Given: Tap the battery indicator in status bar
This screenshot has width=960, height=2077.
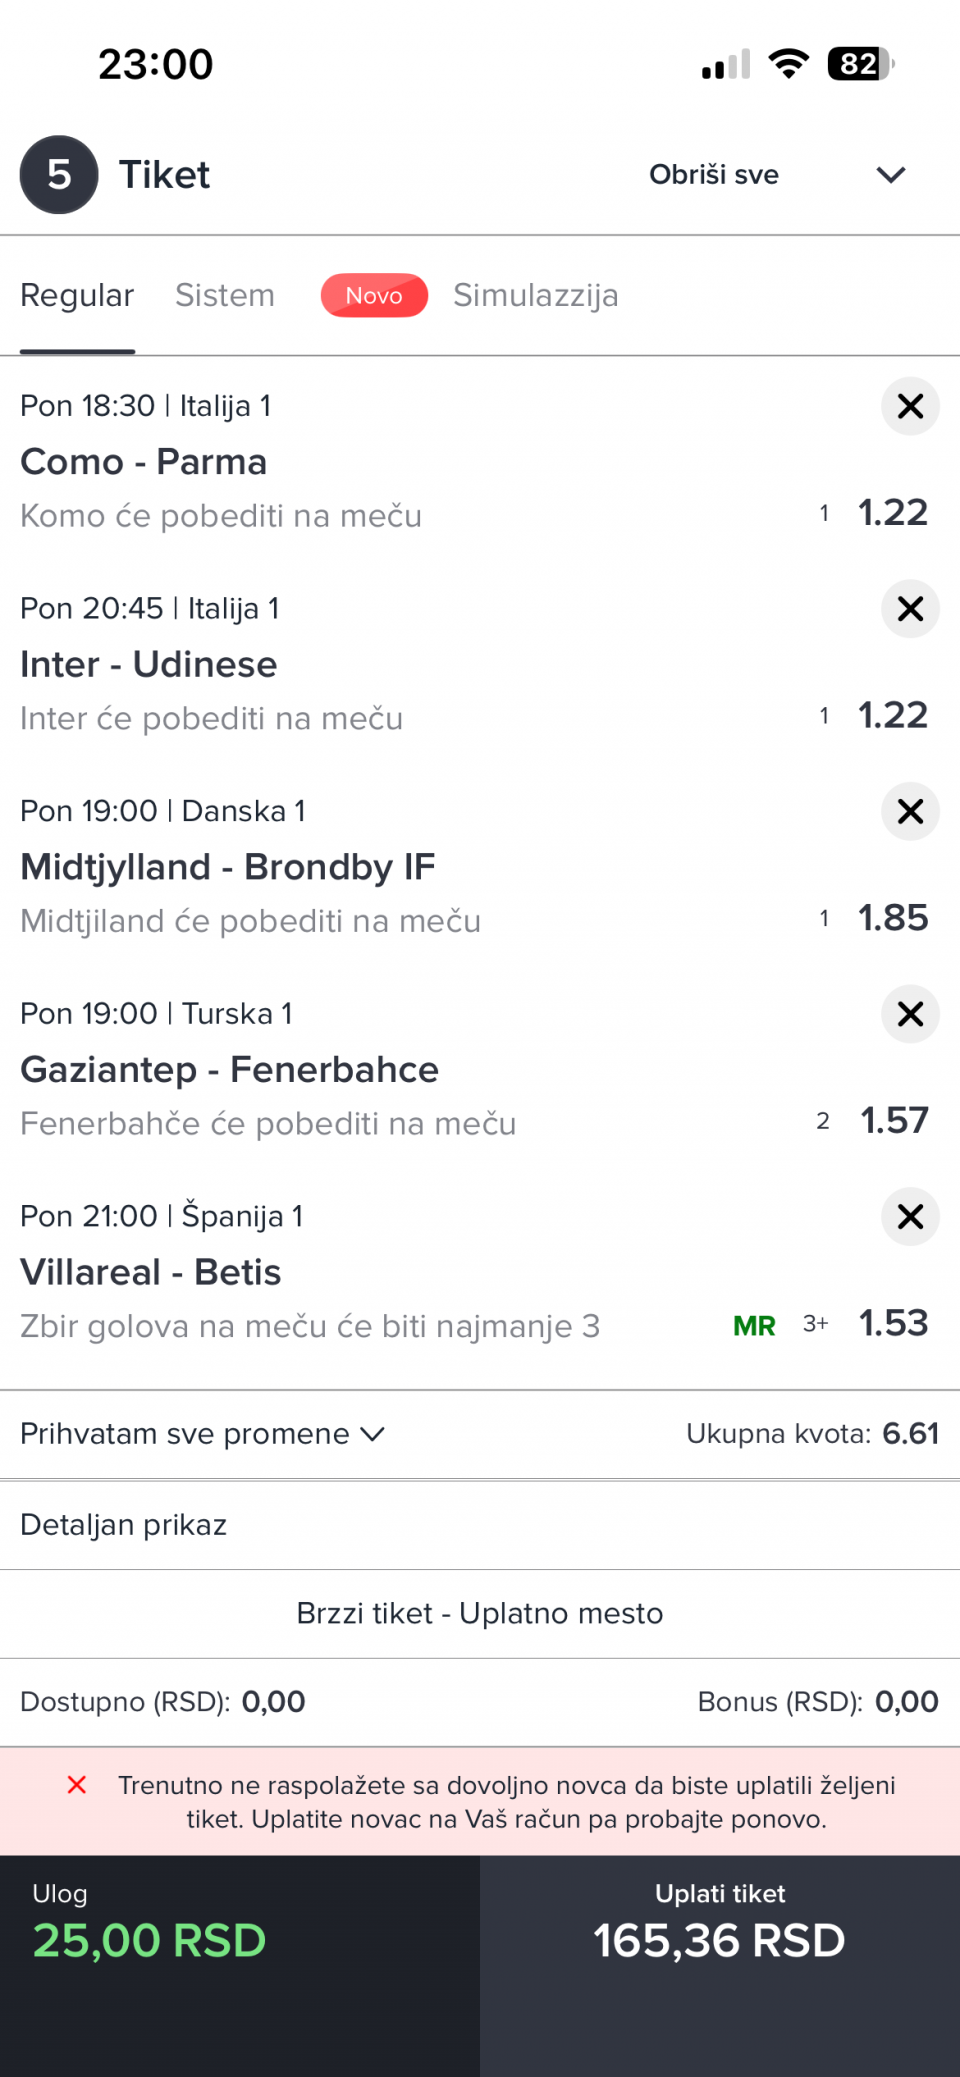Looking at the screenshot, I should (x=860, y=64).
